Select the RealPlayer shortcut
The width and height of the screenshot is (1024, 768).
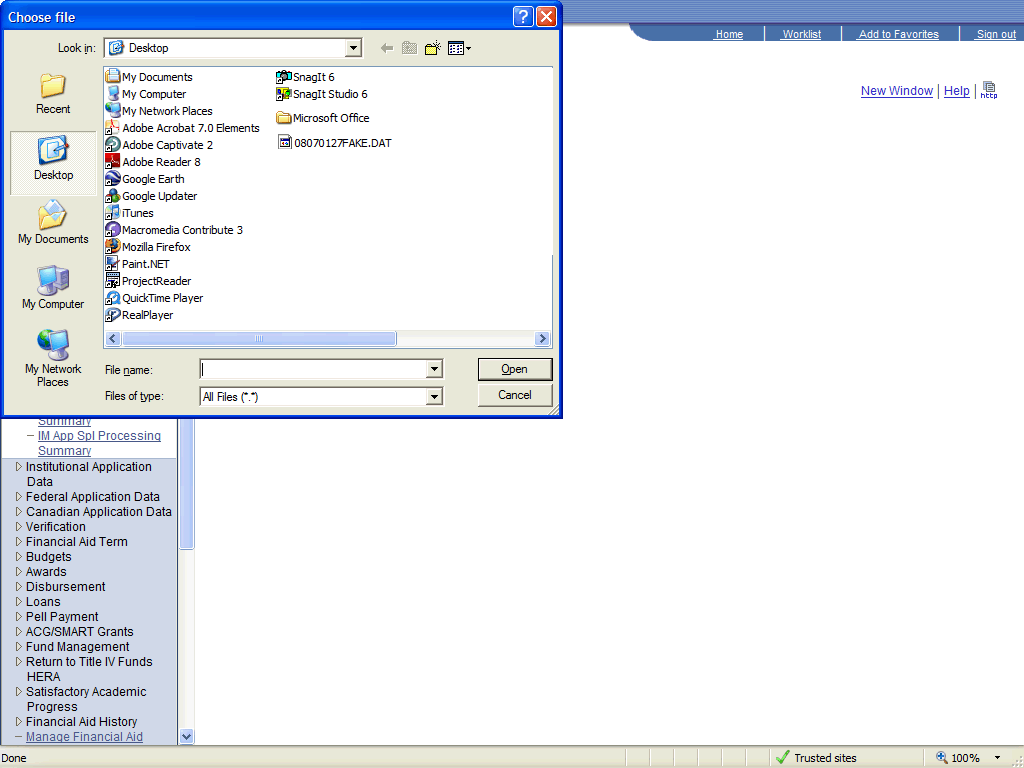point(140,314)
